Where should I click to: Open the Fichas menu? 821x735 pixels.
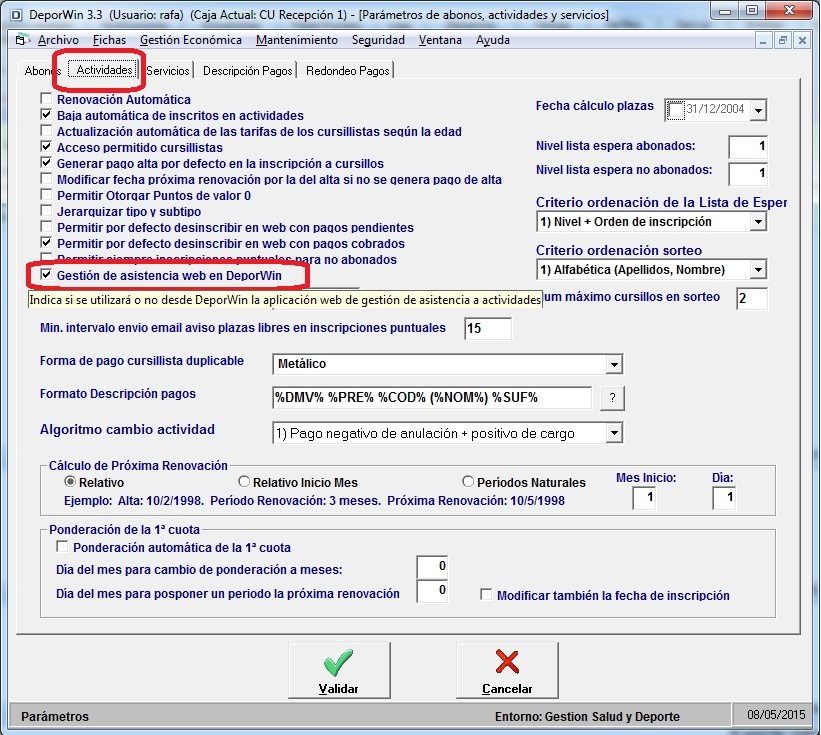click(109, 40)
